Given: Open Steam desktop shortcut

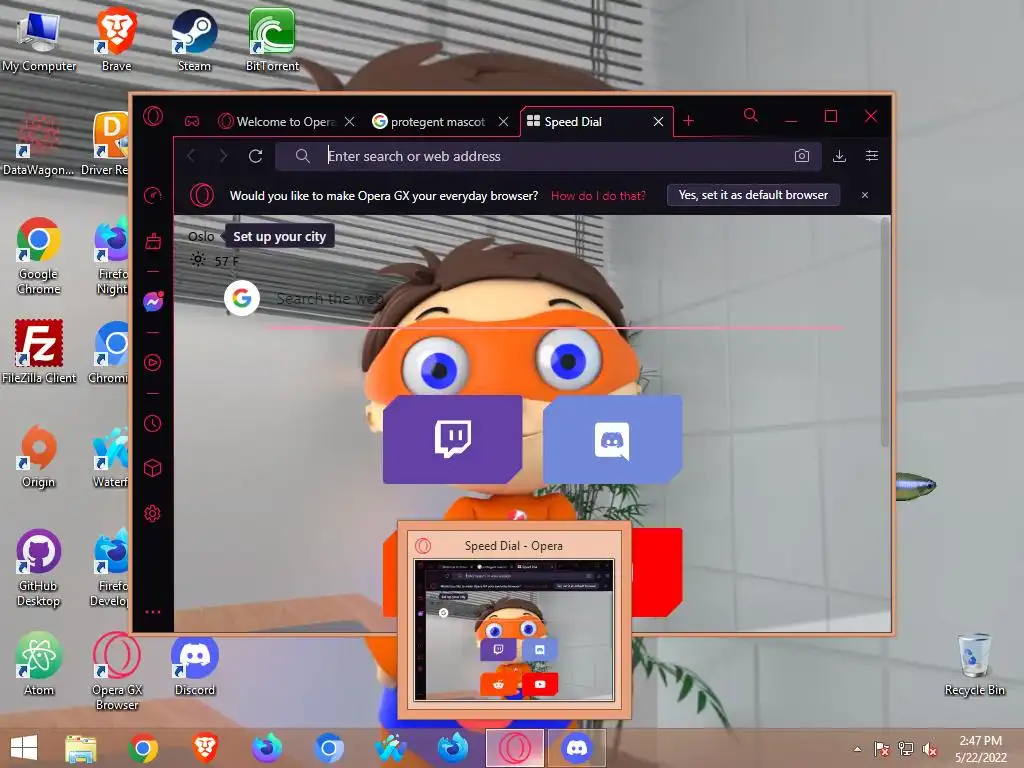Looking at the screenshot, I should [194, 40].
